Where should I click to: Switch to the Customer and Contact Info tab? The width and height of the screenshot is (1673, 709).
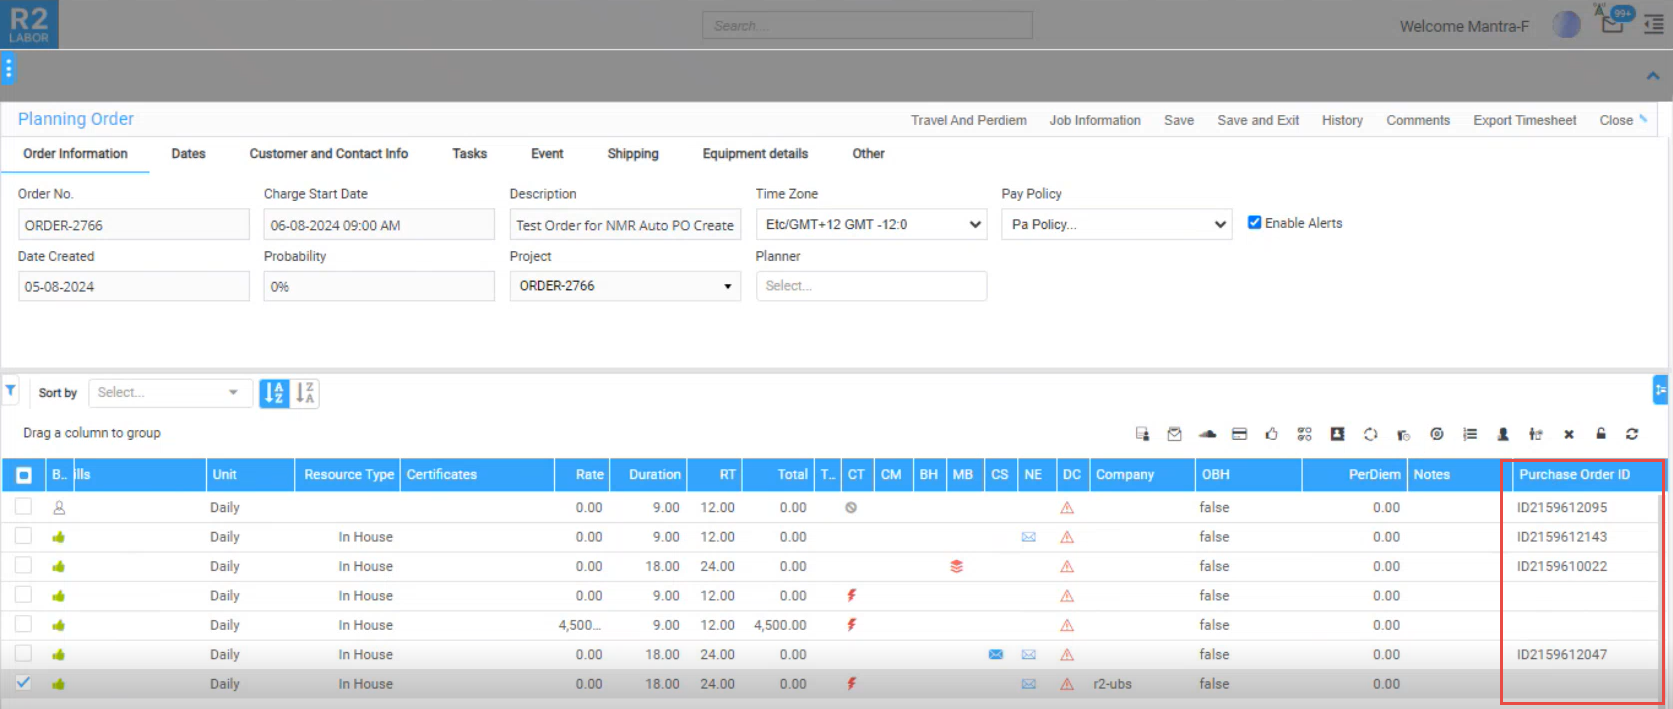point(328,154)
